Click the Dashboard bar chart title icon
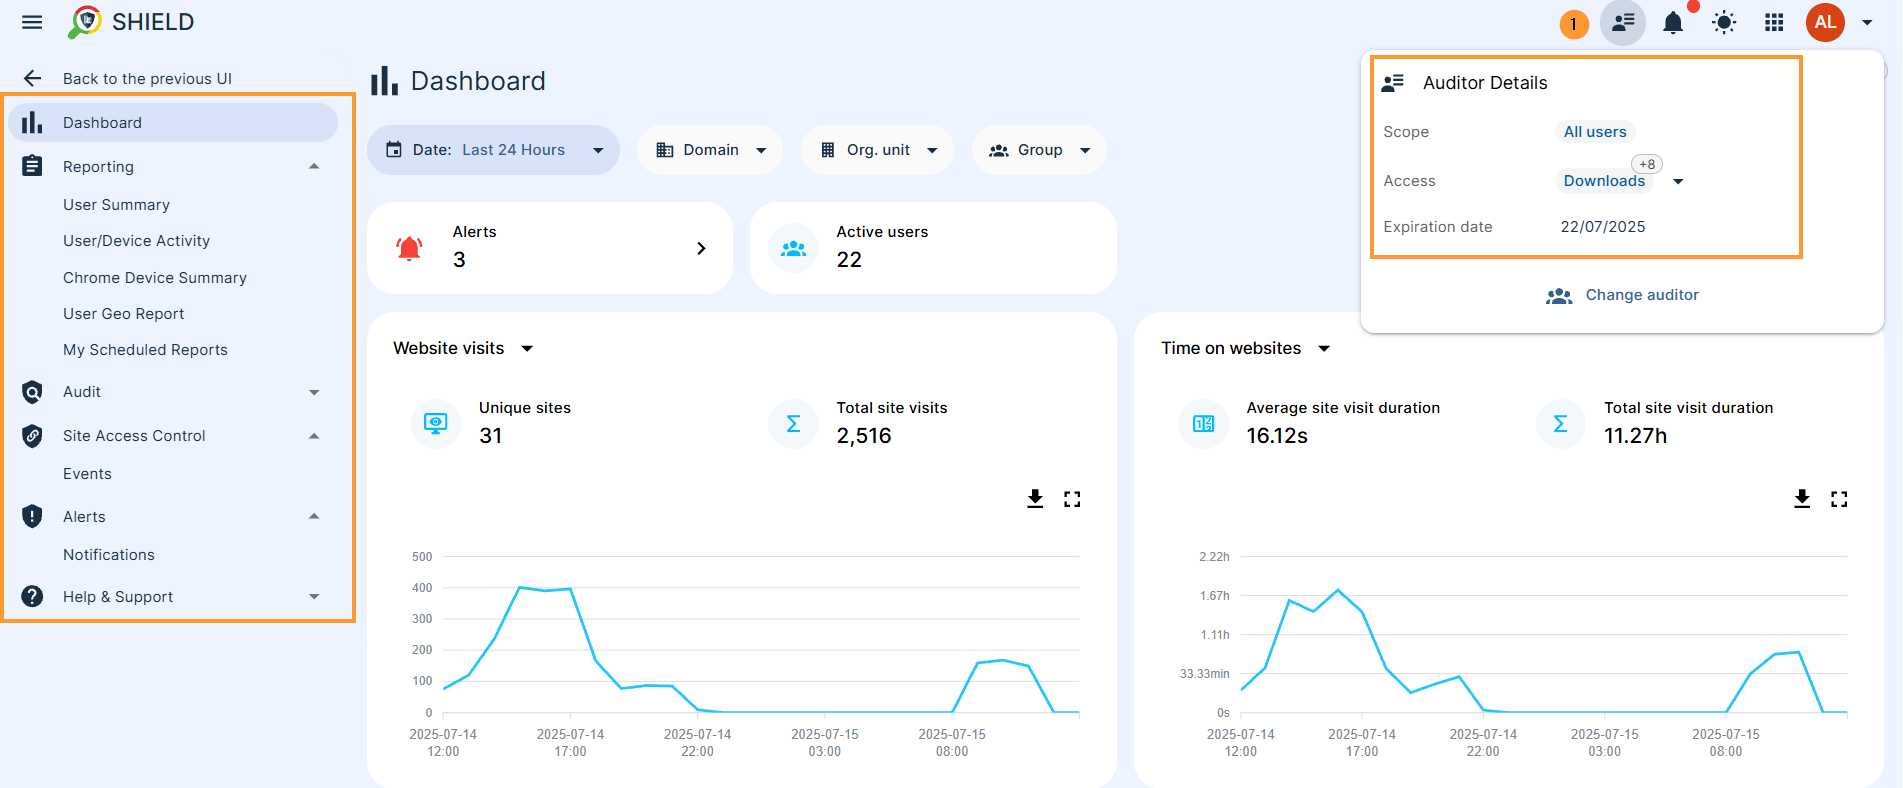The height and width of the screenshot is (788, 1903). click(x=384, y=81)
